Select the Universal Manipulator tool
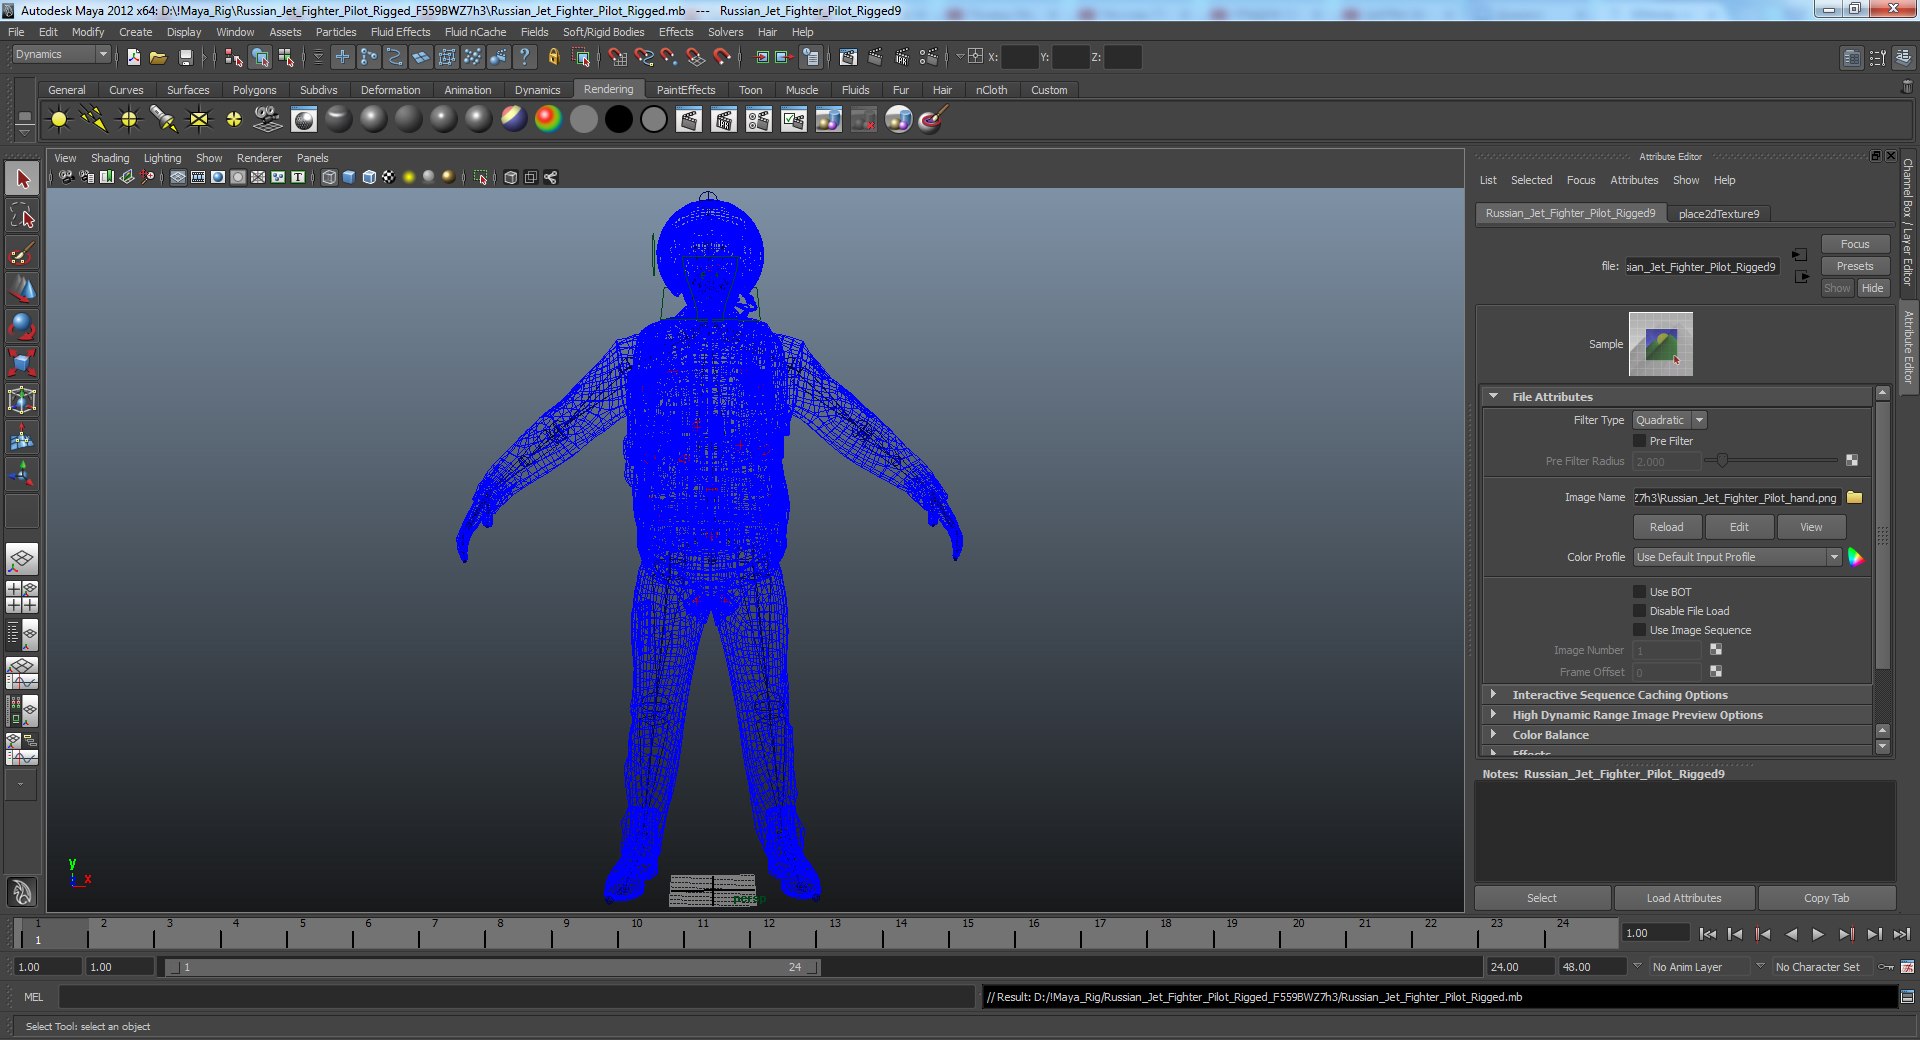Image resolution: width=1920 pixels, height=1040 pixels. pyautogui.click(x=22, y=401)
